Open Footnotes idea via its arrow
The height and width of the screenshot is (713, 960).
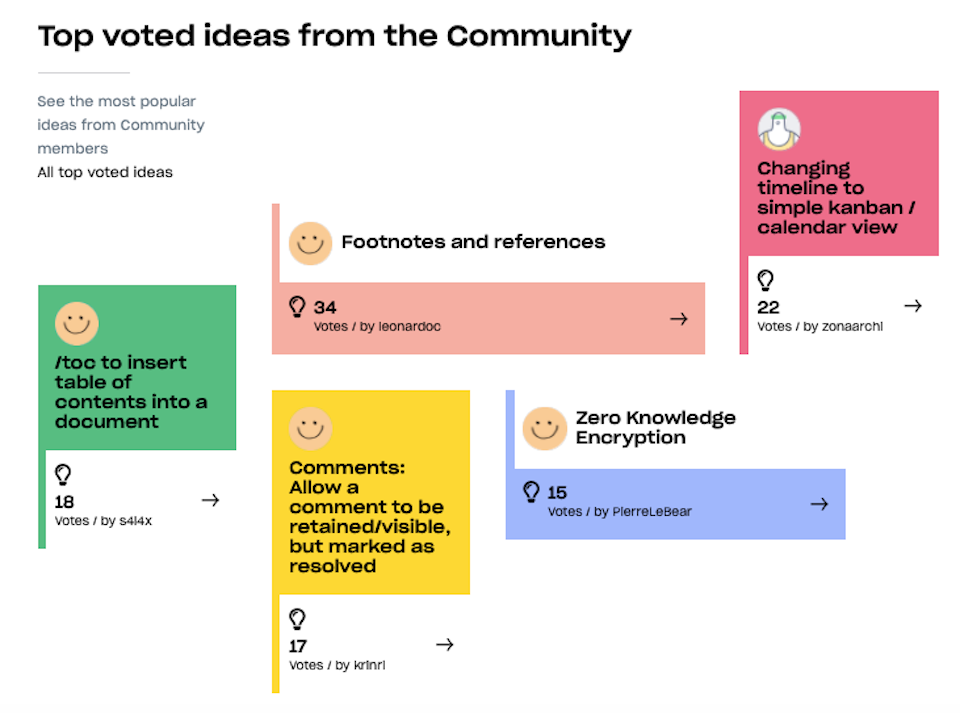679,319
